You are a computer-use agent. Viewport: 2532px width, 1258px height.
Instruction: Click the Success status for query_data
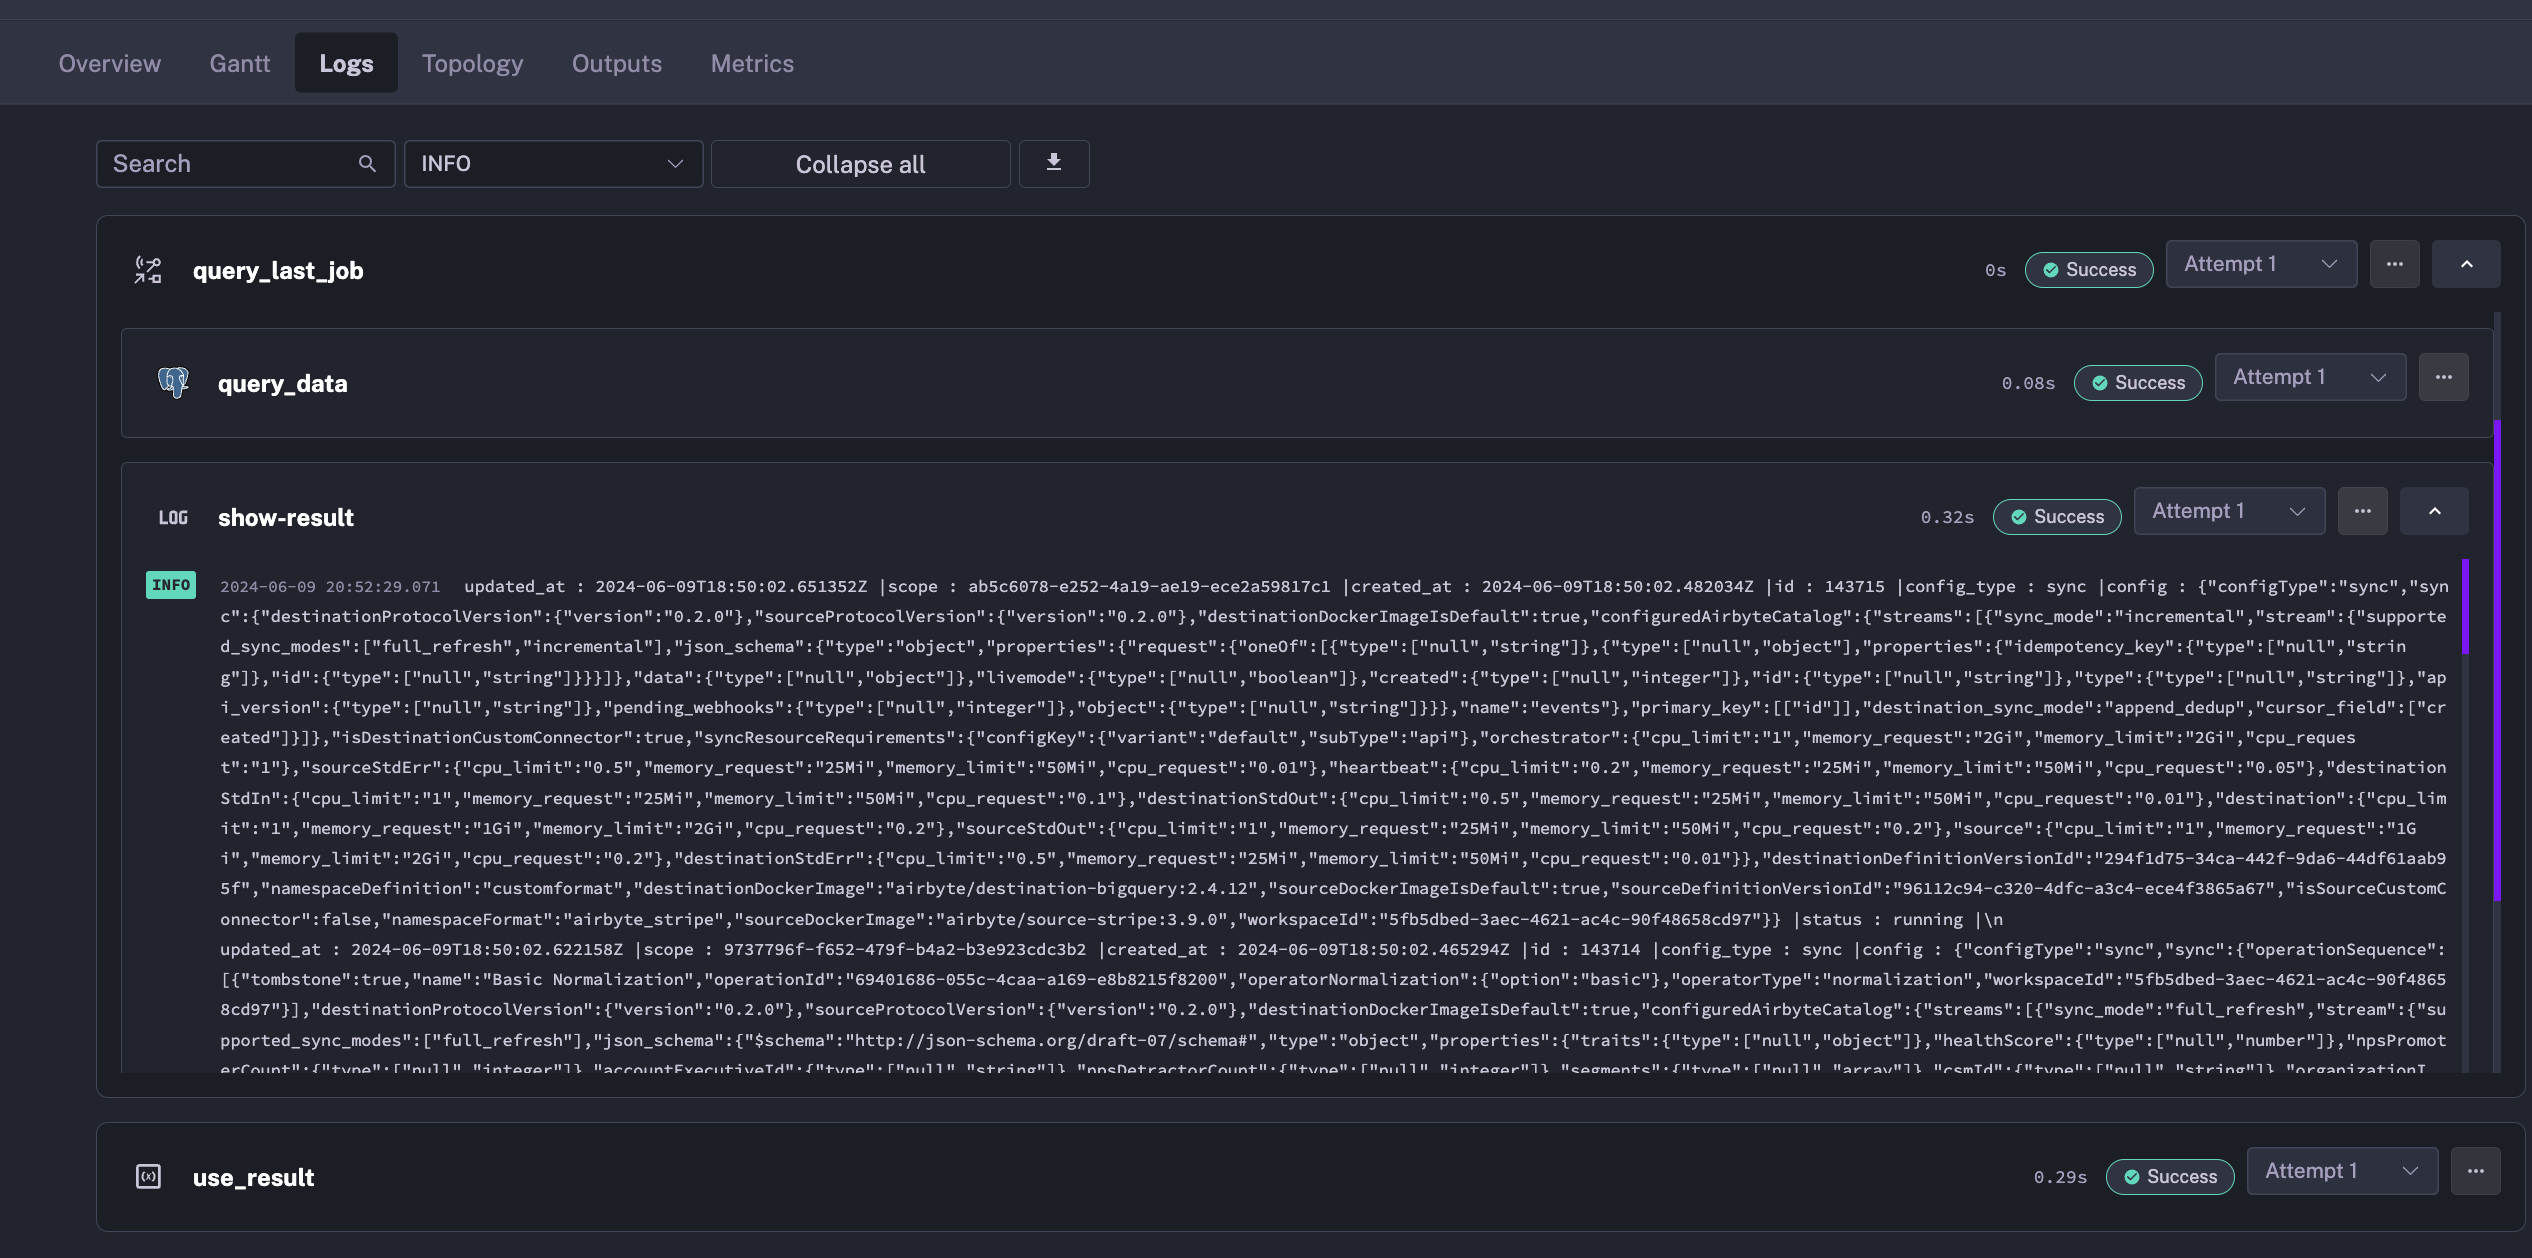click(2136, 382)
